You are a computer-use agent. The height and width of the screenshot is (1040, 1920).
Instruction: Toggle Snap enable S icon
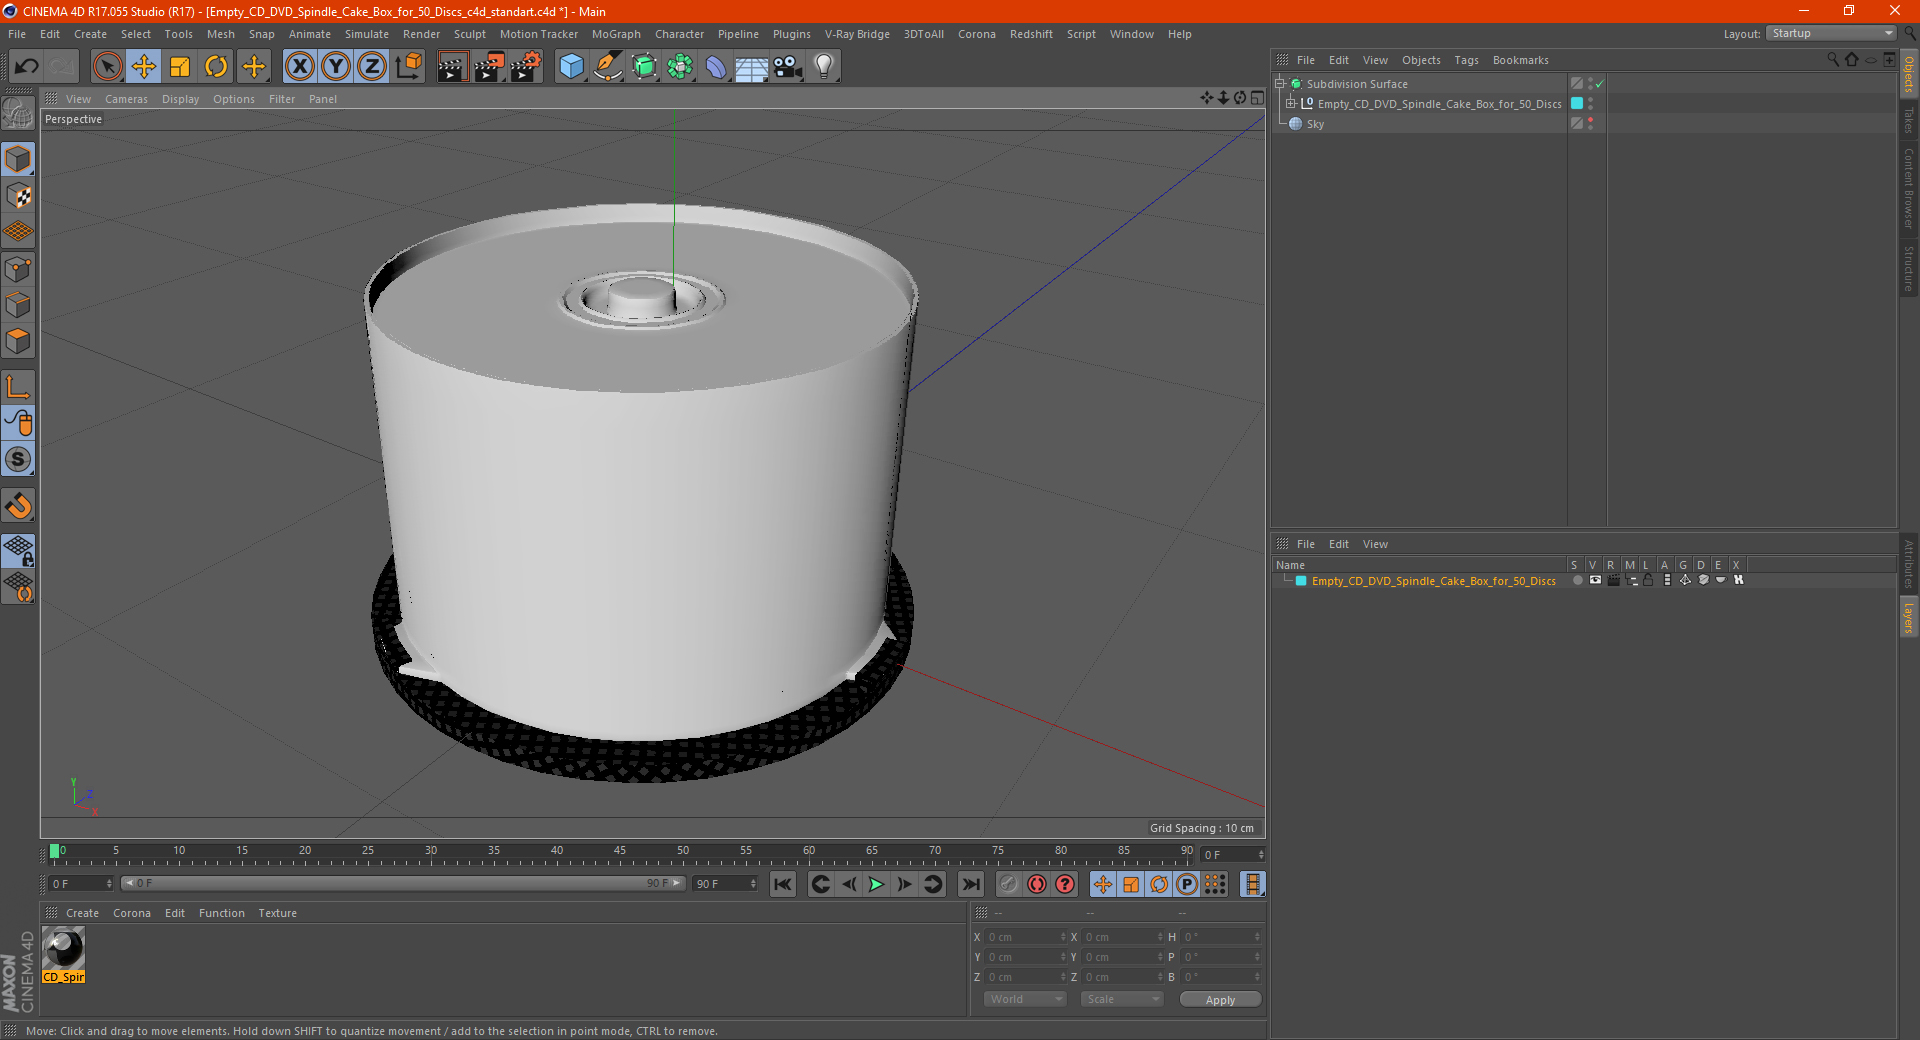[x=18, y=460]
